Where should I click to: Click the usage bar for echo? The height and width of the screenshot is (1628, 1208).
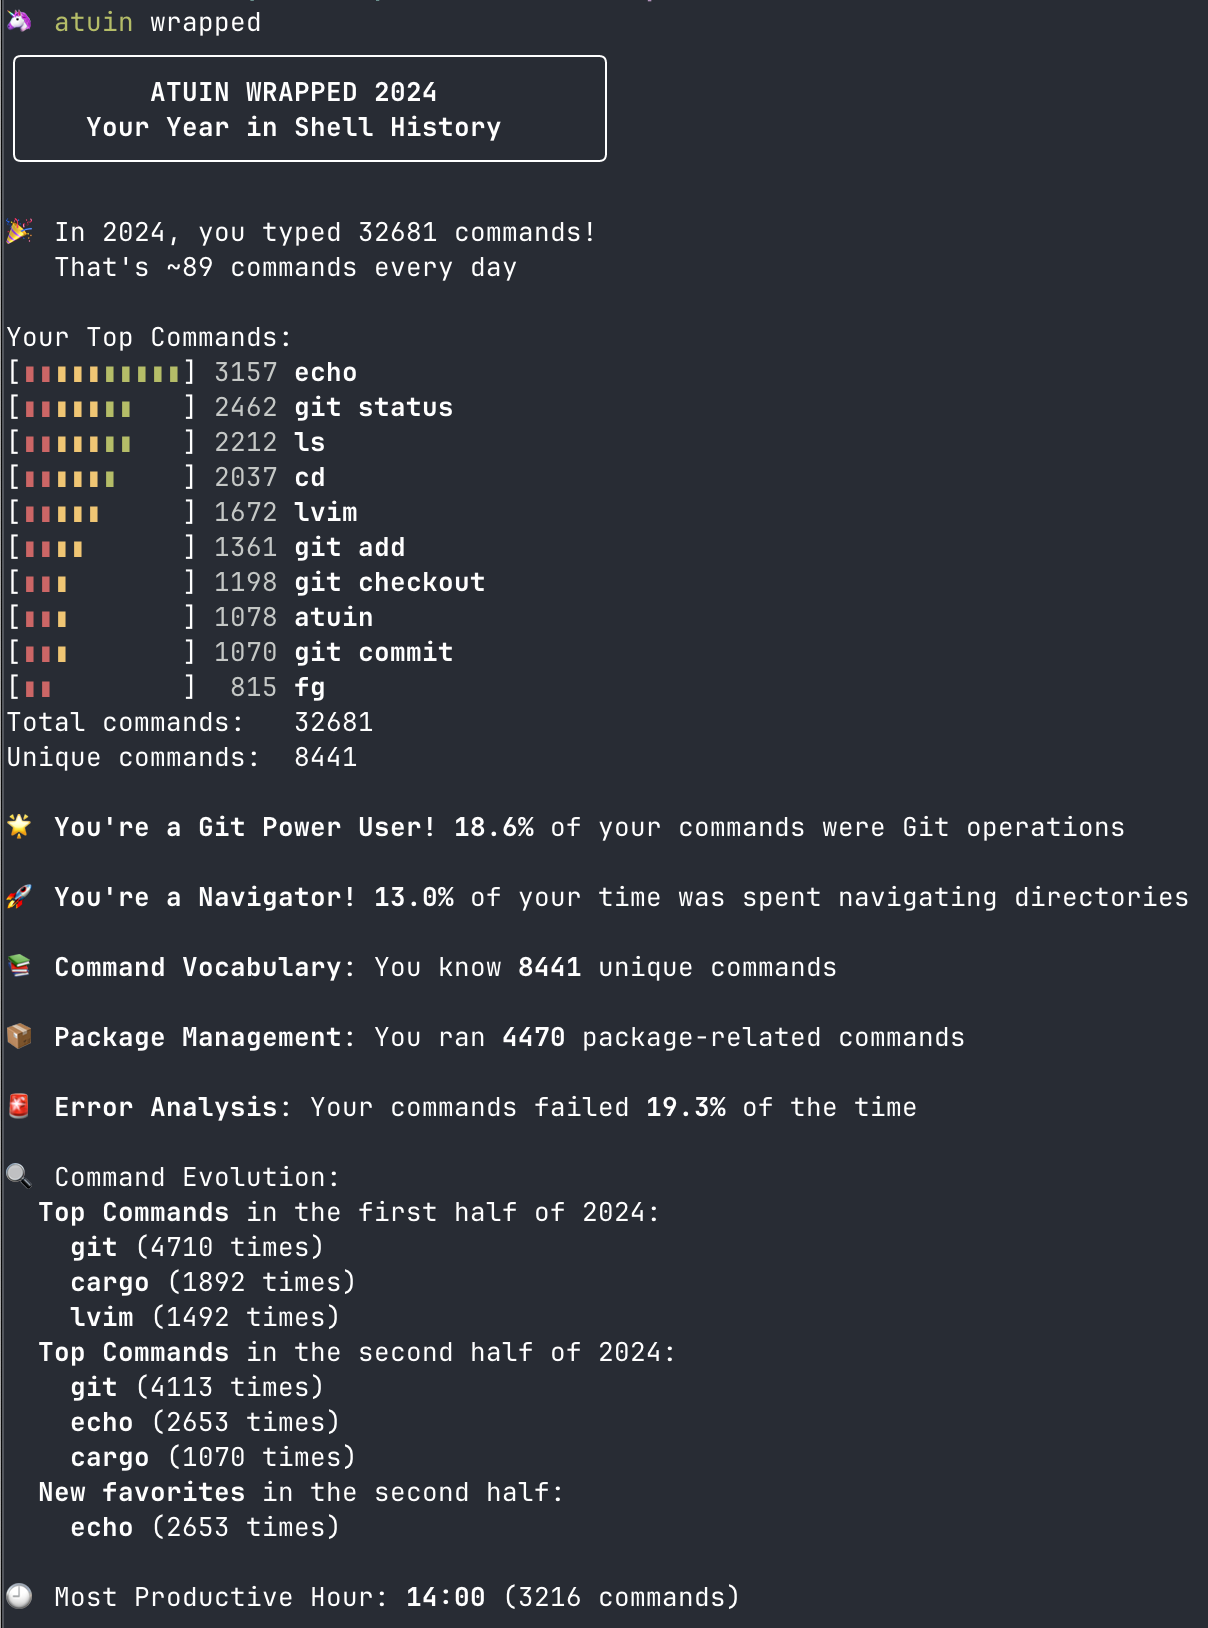tap(102, 373)
